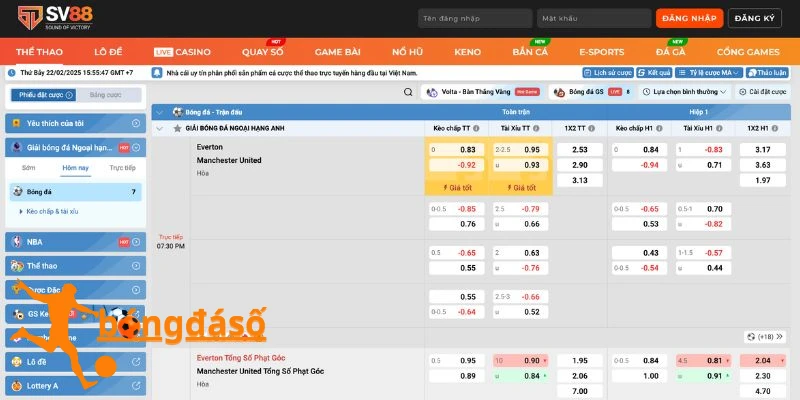Open Lô đề external link icon

pos(136,362)
